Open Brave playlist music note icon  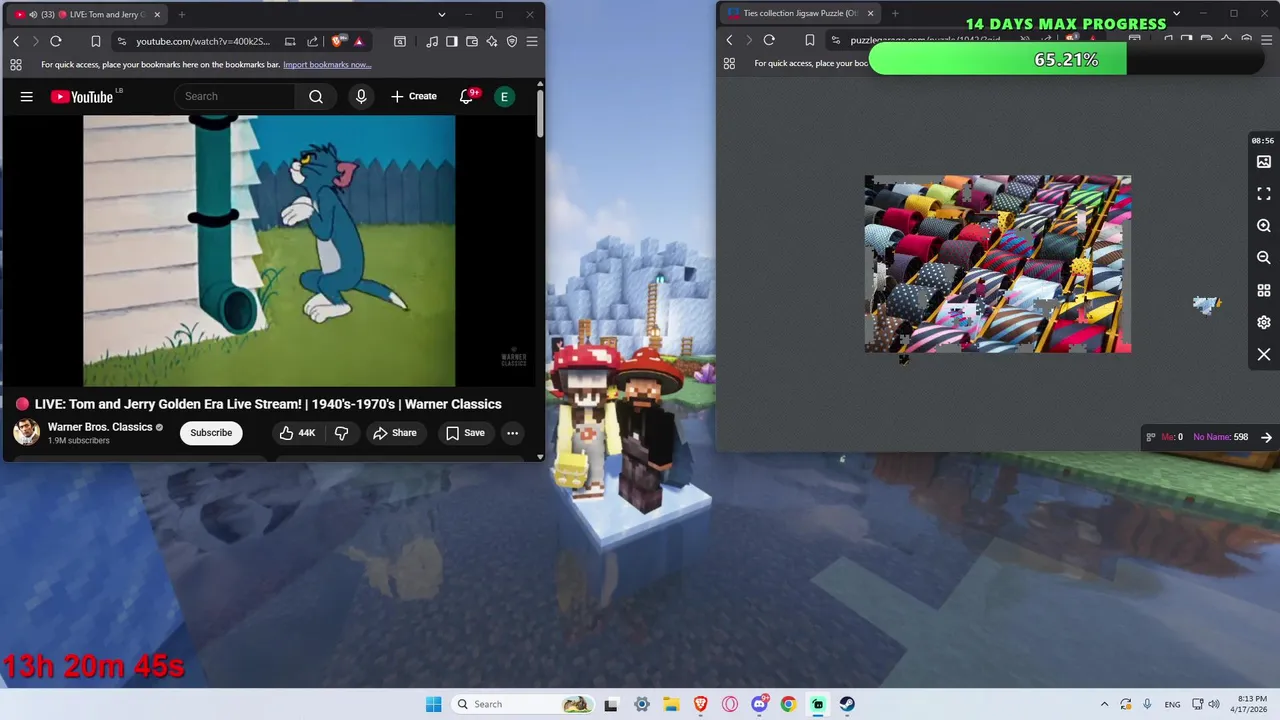click(x=432, y=41)
